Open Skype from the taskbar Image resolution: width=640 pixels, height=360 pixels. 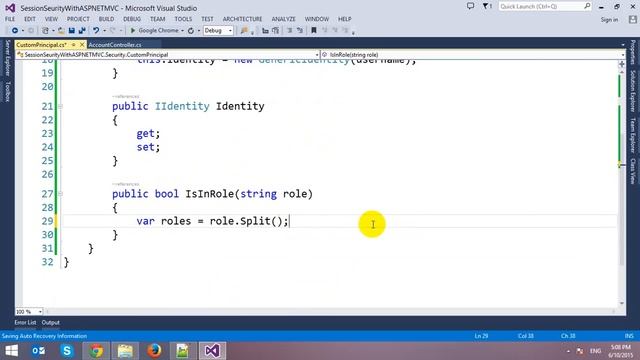pos(67,351)
